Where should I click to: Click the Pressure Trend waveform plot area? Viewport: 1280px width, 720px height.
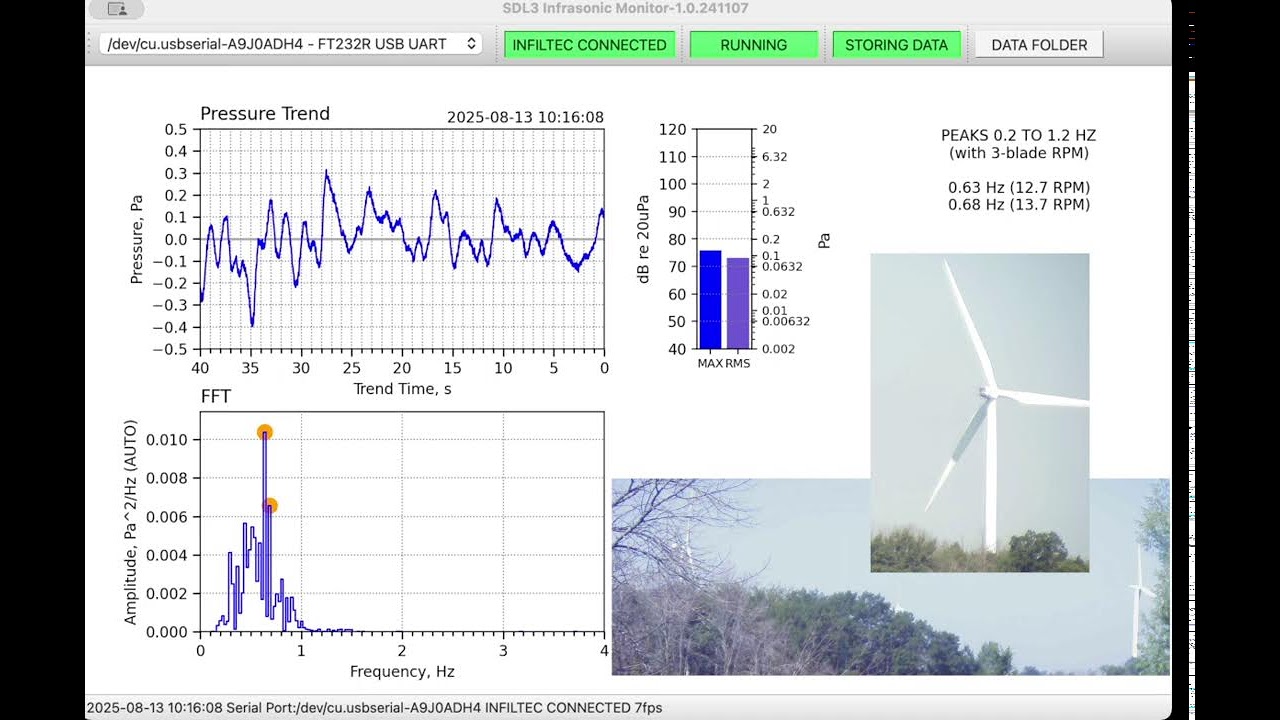pyautogui.click(x=402, y=239)
